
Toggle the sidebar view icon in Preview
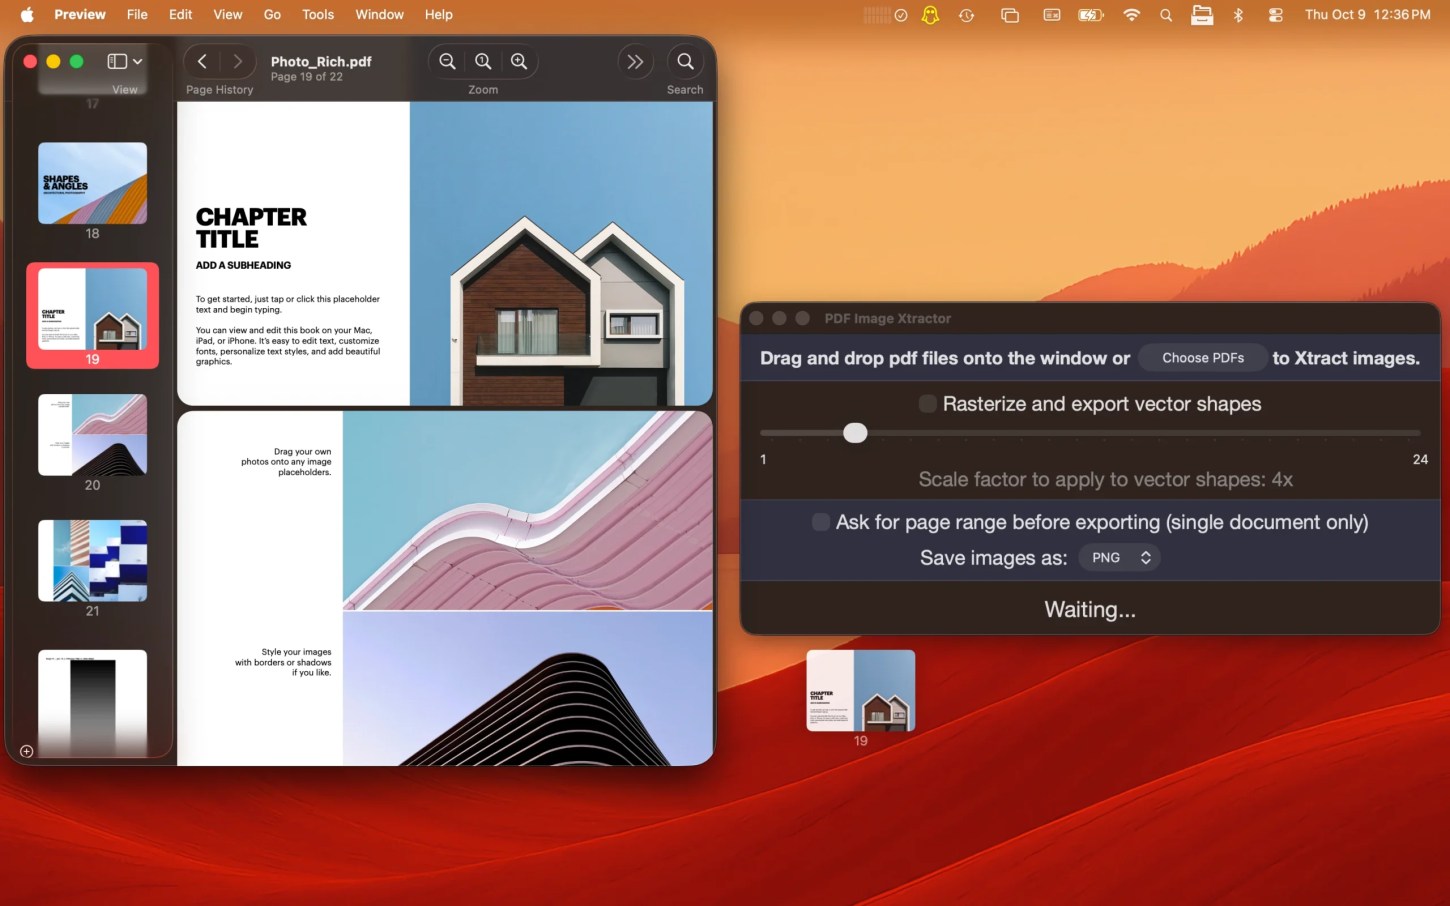(117, 62)
